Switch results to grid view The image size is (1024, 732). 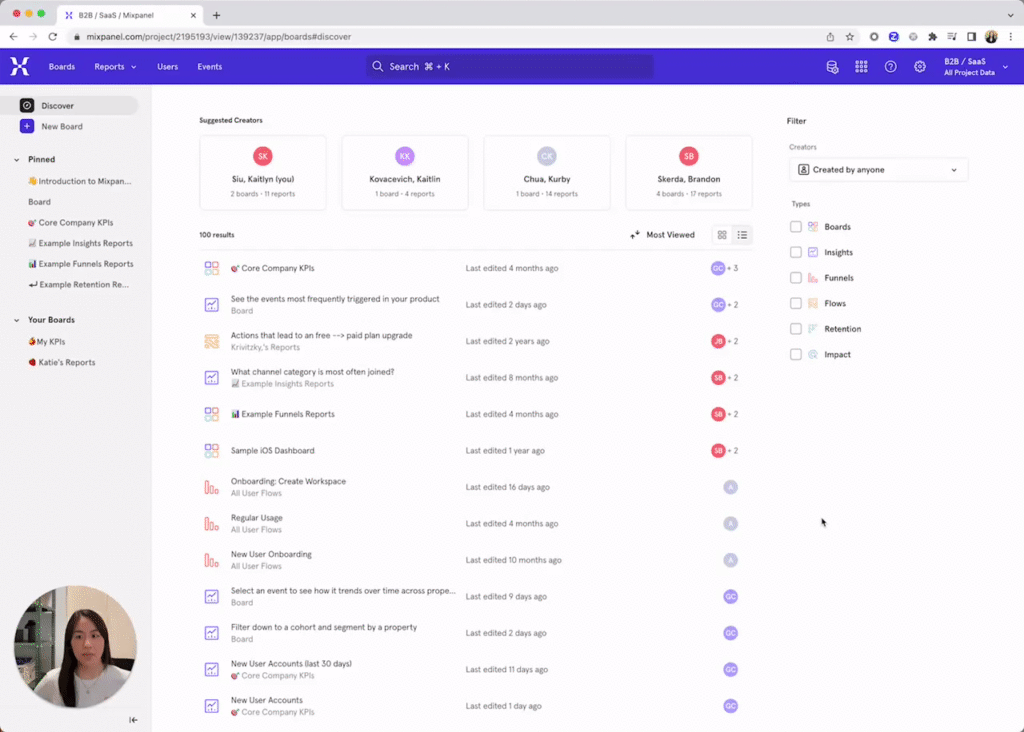tap(722, 235)
